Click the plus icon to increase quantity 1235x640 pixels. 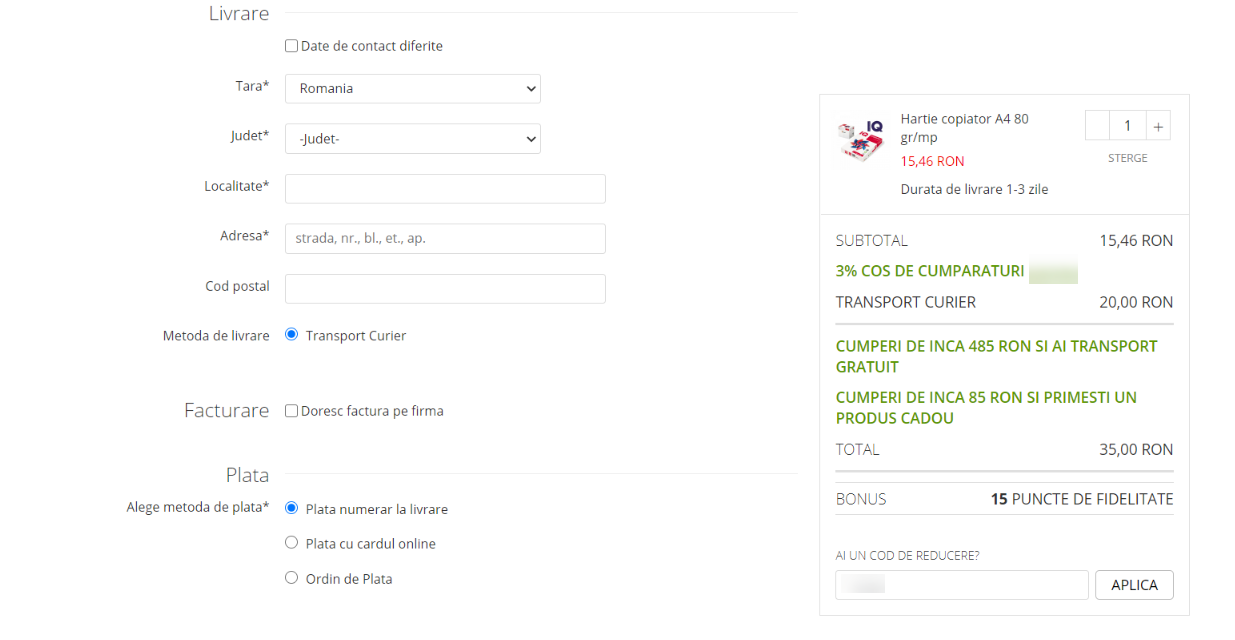1158,126
